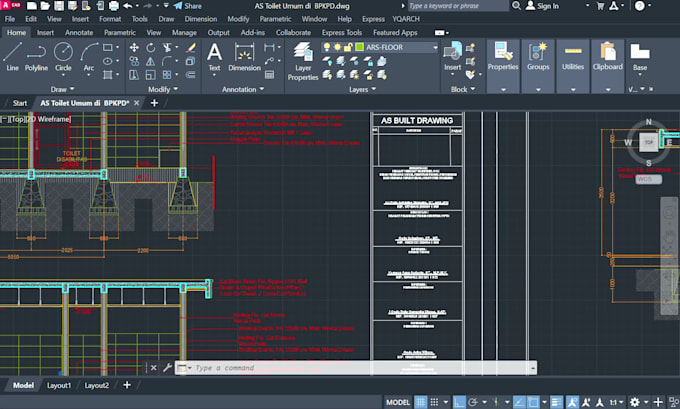Toggle layer on/off lightbulb in layer dropdown
This screenshot has width=680, height=409.
pyautogui.click(x=327, y=47)
